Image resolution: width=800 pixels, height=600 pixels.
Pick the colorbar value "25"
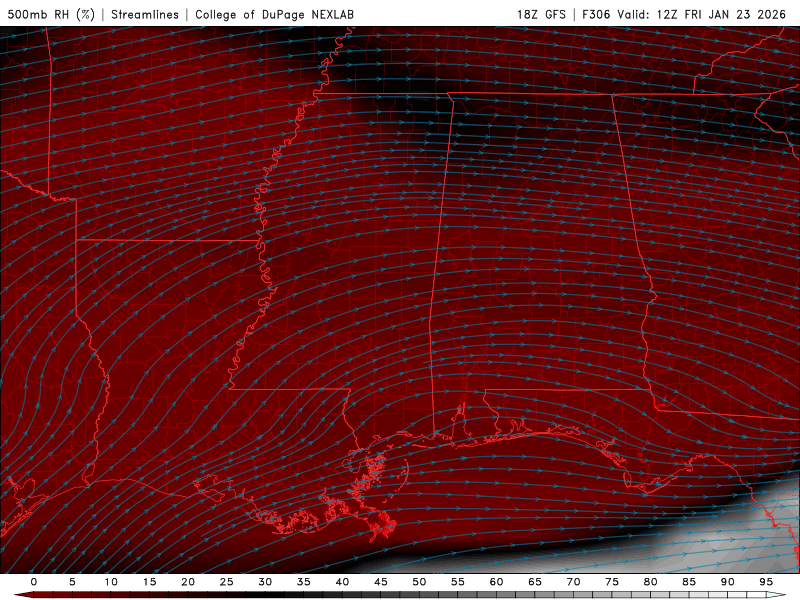227,582
